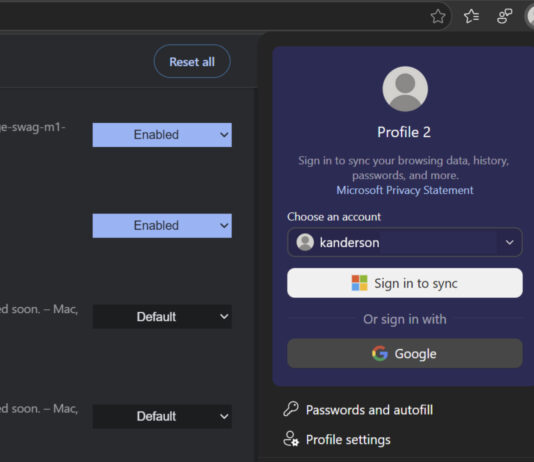This screenshot has width=534, height=462.
Task: Add this page to favorites star
Action: (438, 16)
